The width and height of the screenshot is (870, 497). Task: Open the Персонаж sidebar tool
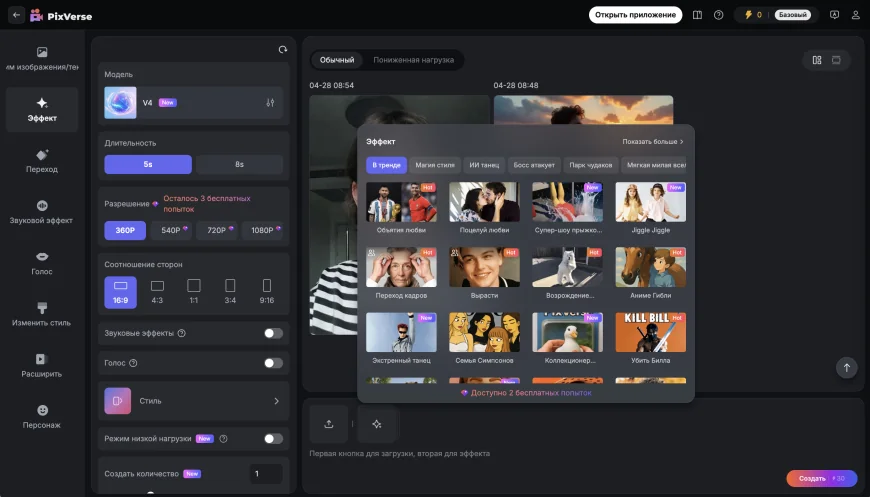tap(42, 416)
